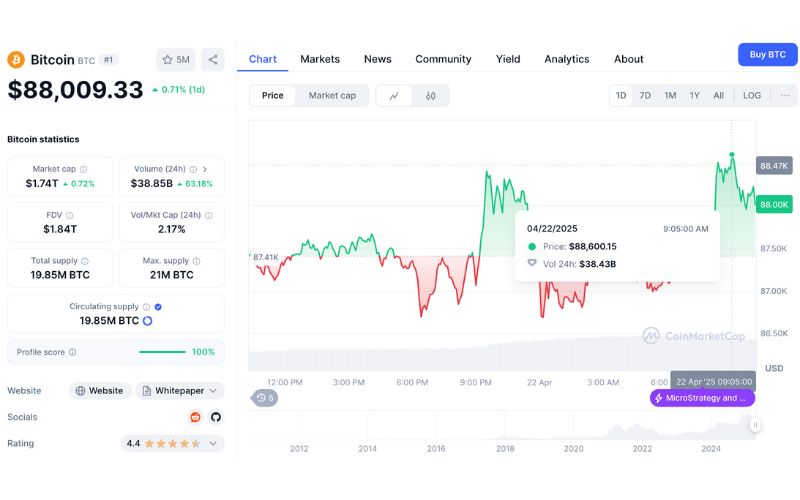This screenshot has width=800, height=500.
Task: Click Vol/Mkt Cap (24h) info icon
Action: (x=208, y=215)
